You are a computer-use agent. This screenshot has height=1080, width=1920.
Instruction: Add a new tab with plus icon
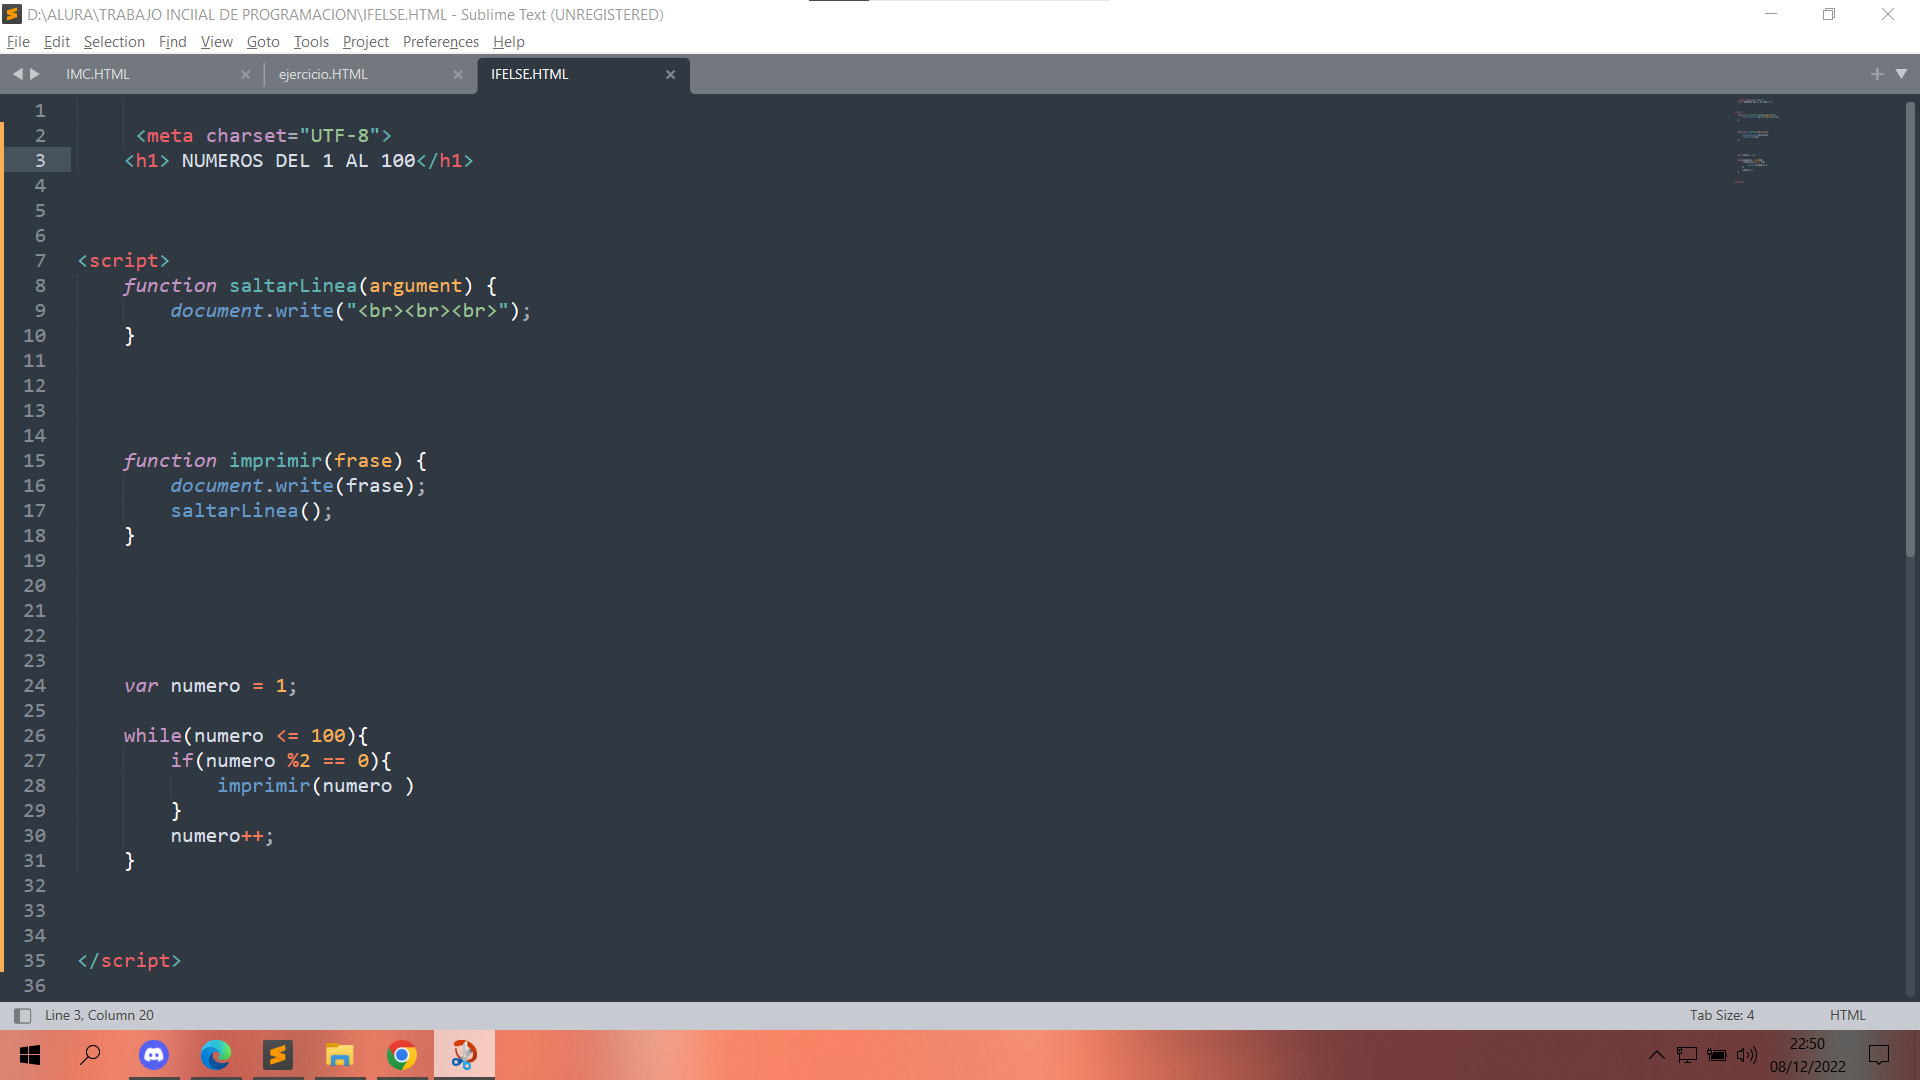1876,74
